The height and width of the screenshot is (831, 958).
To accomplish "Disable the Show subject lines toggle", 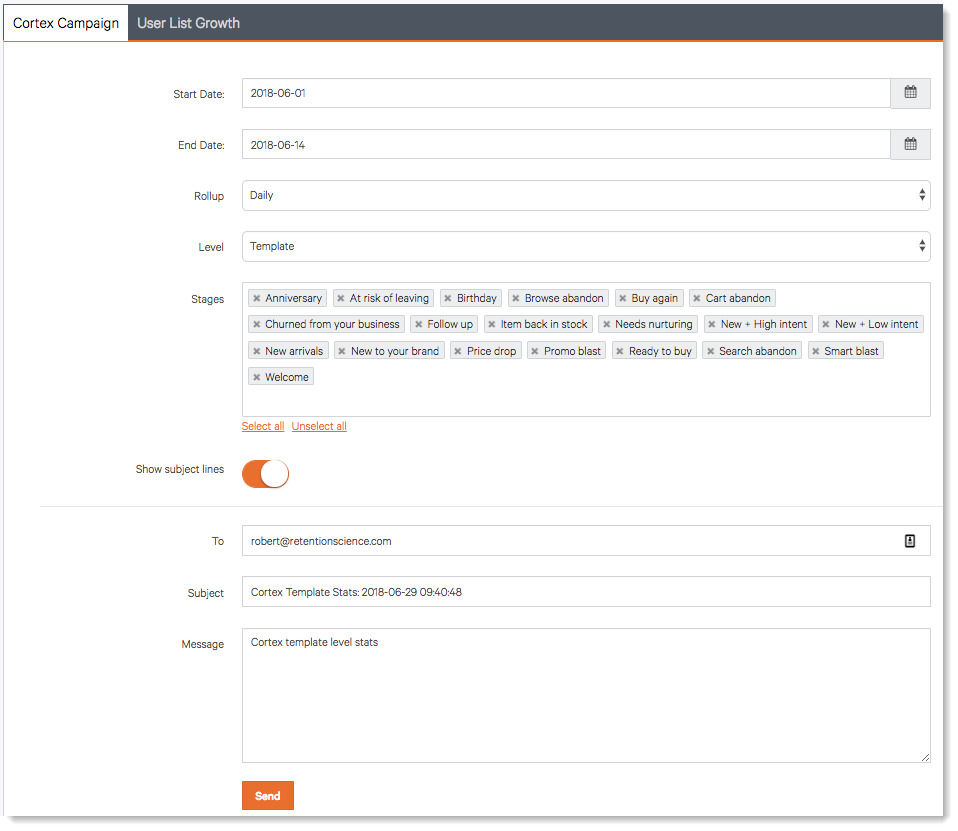I will tap(265, 474).
